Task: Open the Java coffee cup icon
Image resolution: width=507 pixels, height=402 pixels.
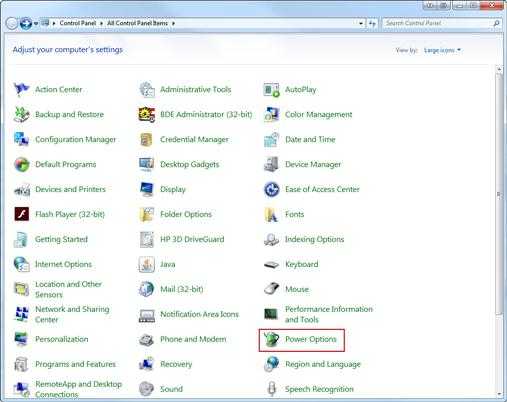Action: 147,264
